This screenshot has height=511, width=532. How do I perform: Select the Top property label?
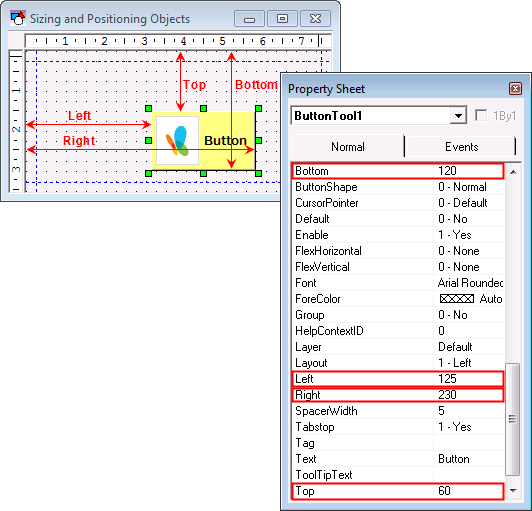pyautogui.click(x=304, y=491)
